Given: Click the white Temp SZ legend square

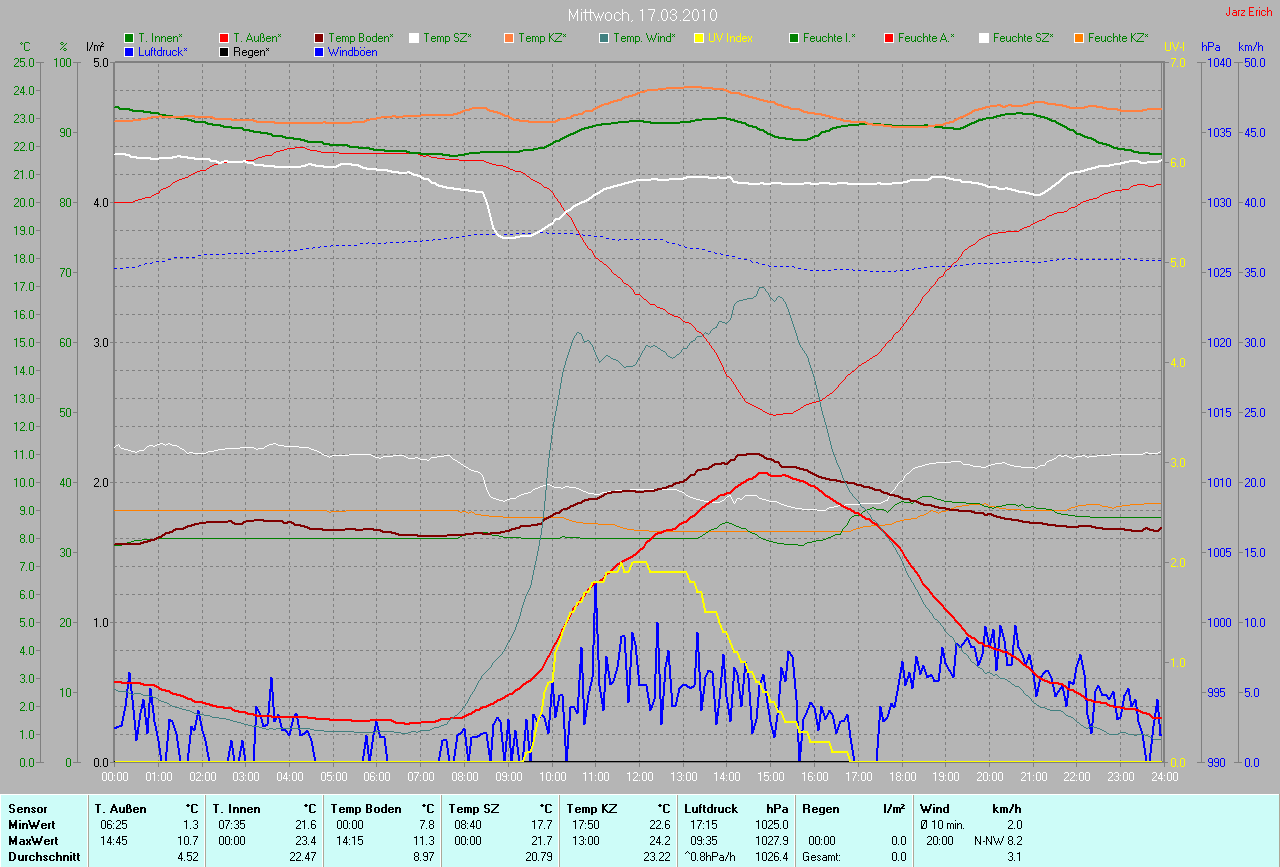Looking at the screenshot, I should pos(414,38).
